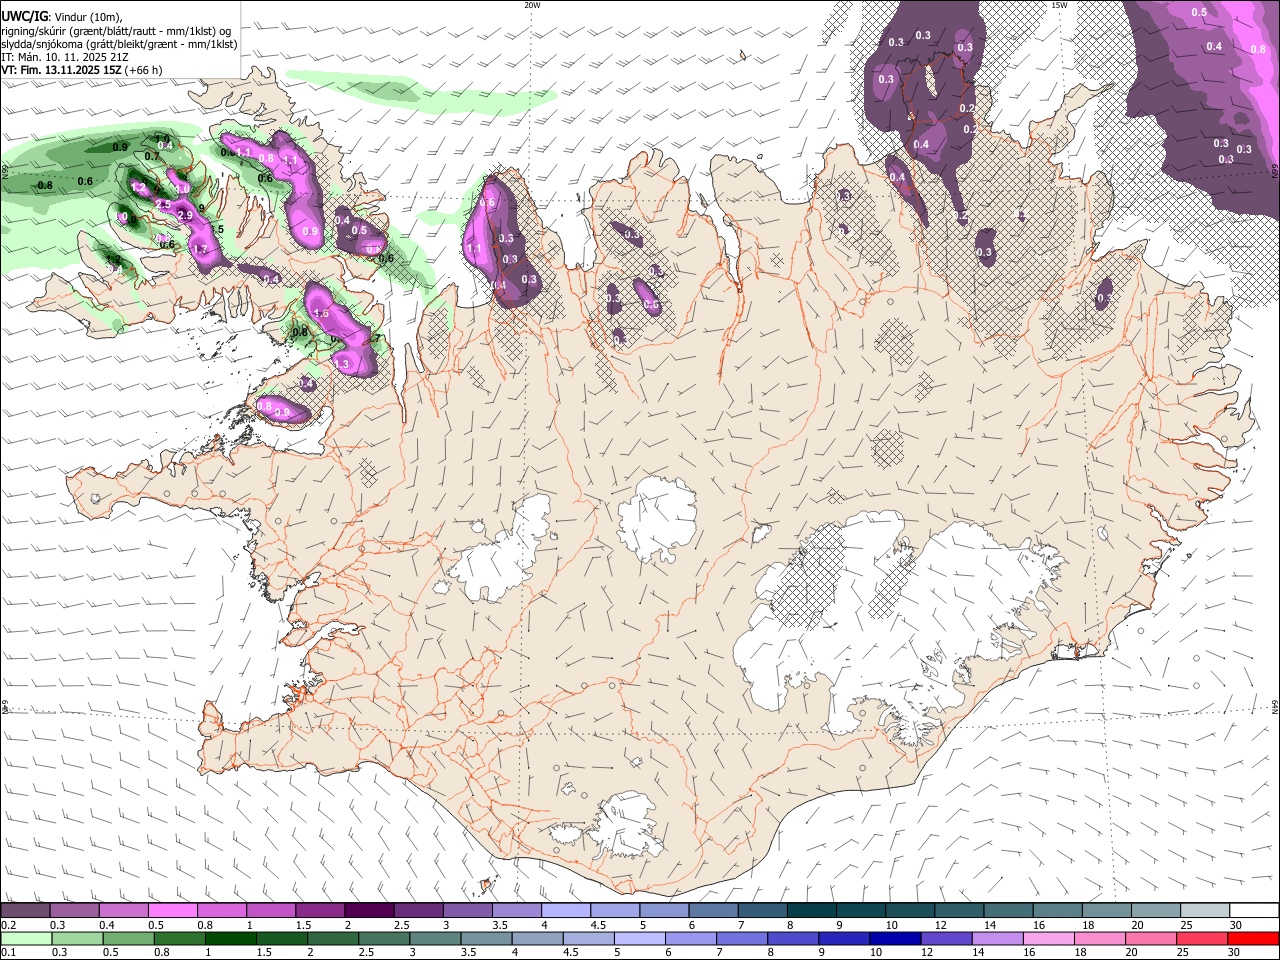This screenshot has width=1280, height=960.
Task: Click the 3.5 label under the snow scale
Action: click(499, 925)
